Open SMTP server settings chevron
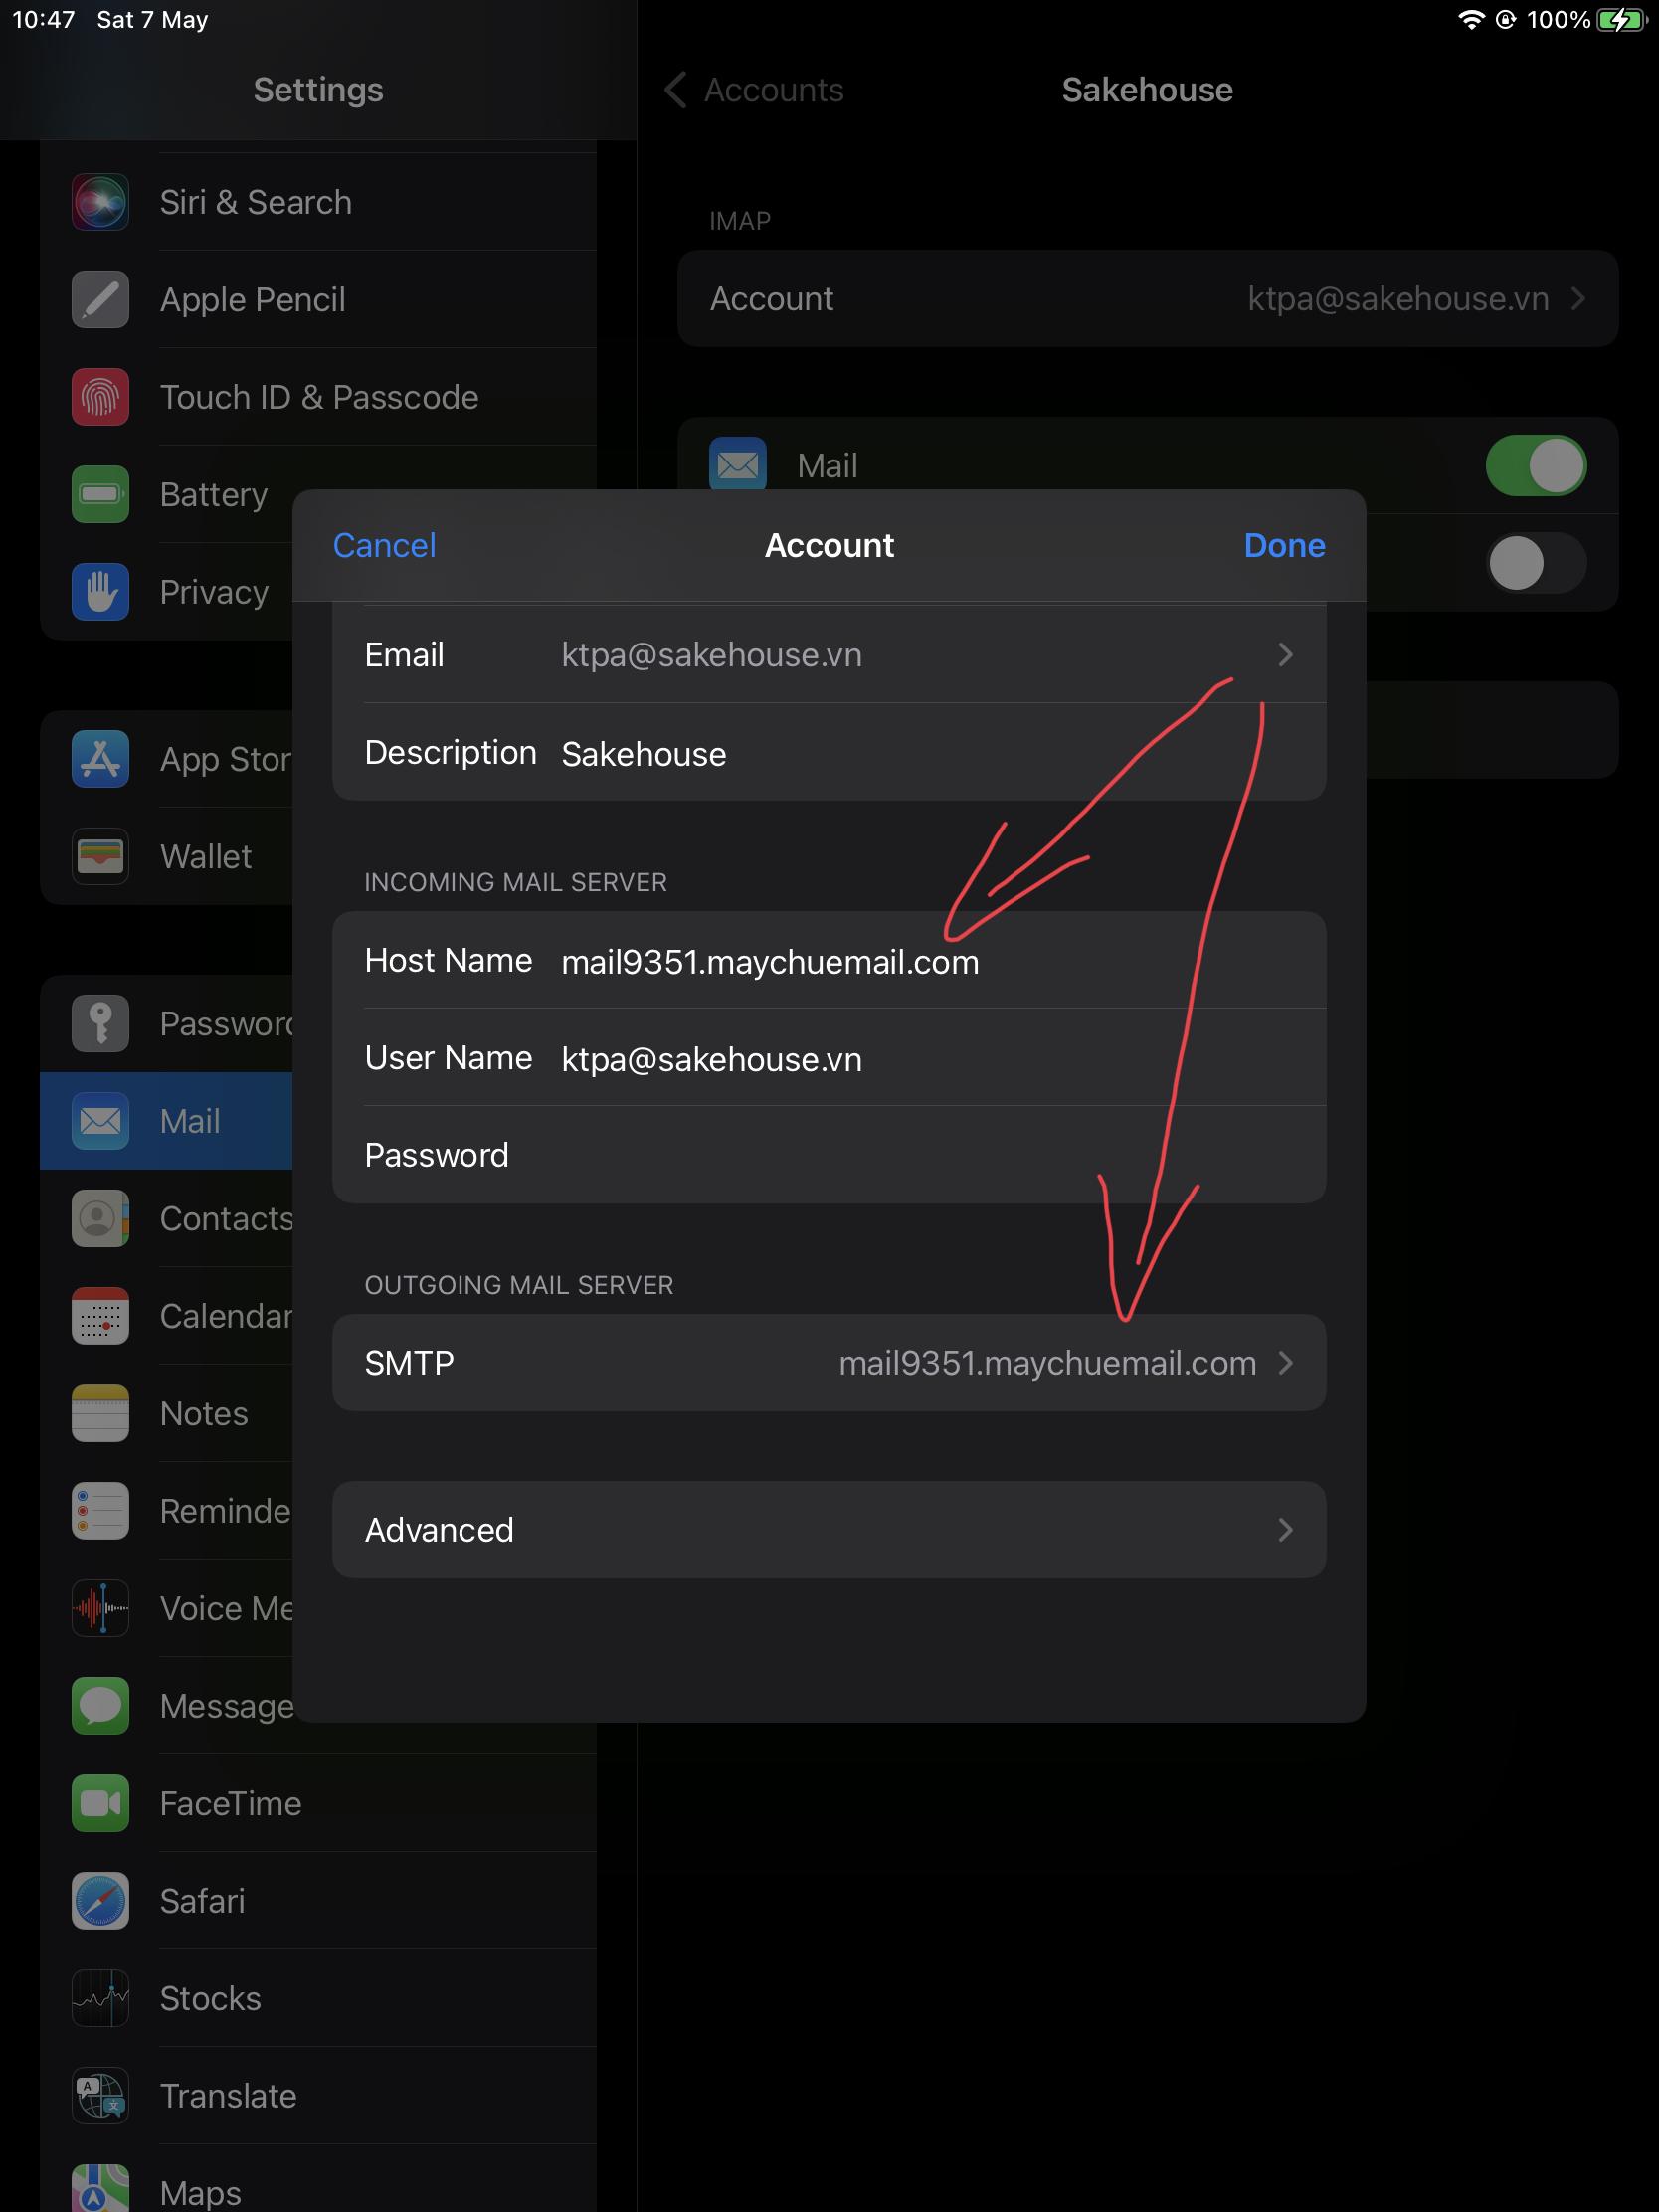The width and height of the screenshot is (1659, 2212). pos(1286,1363)
